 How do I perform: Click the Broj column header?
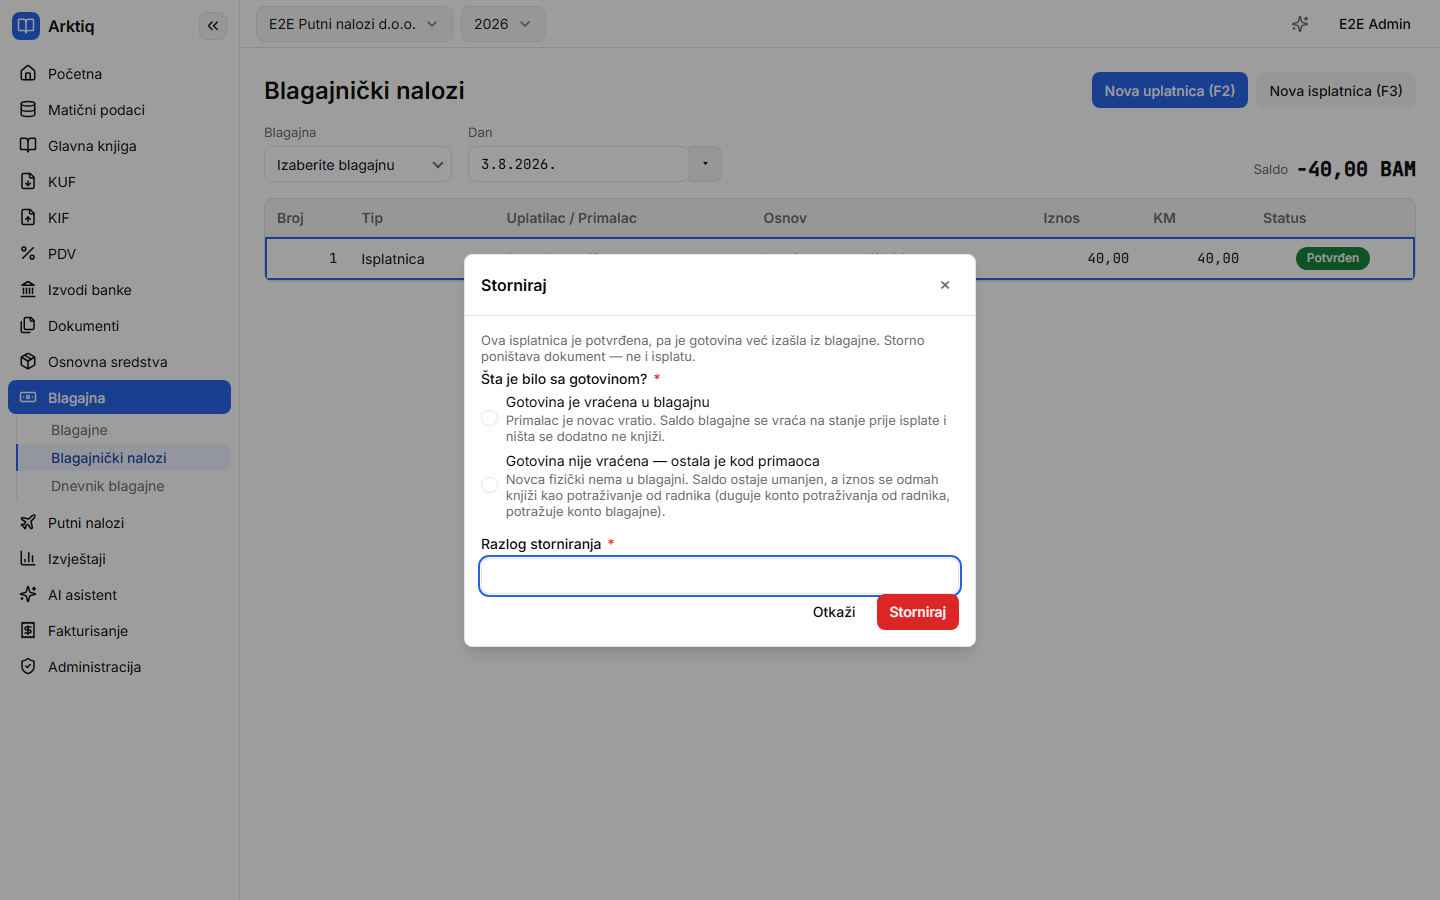290,218
